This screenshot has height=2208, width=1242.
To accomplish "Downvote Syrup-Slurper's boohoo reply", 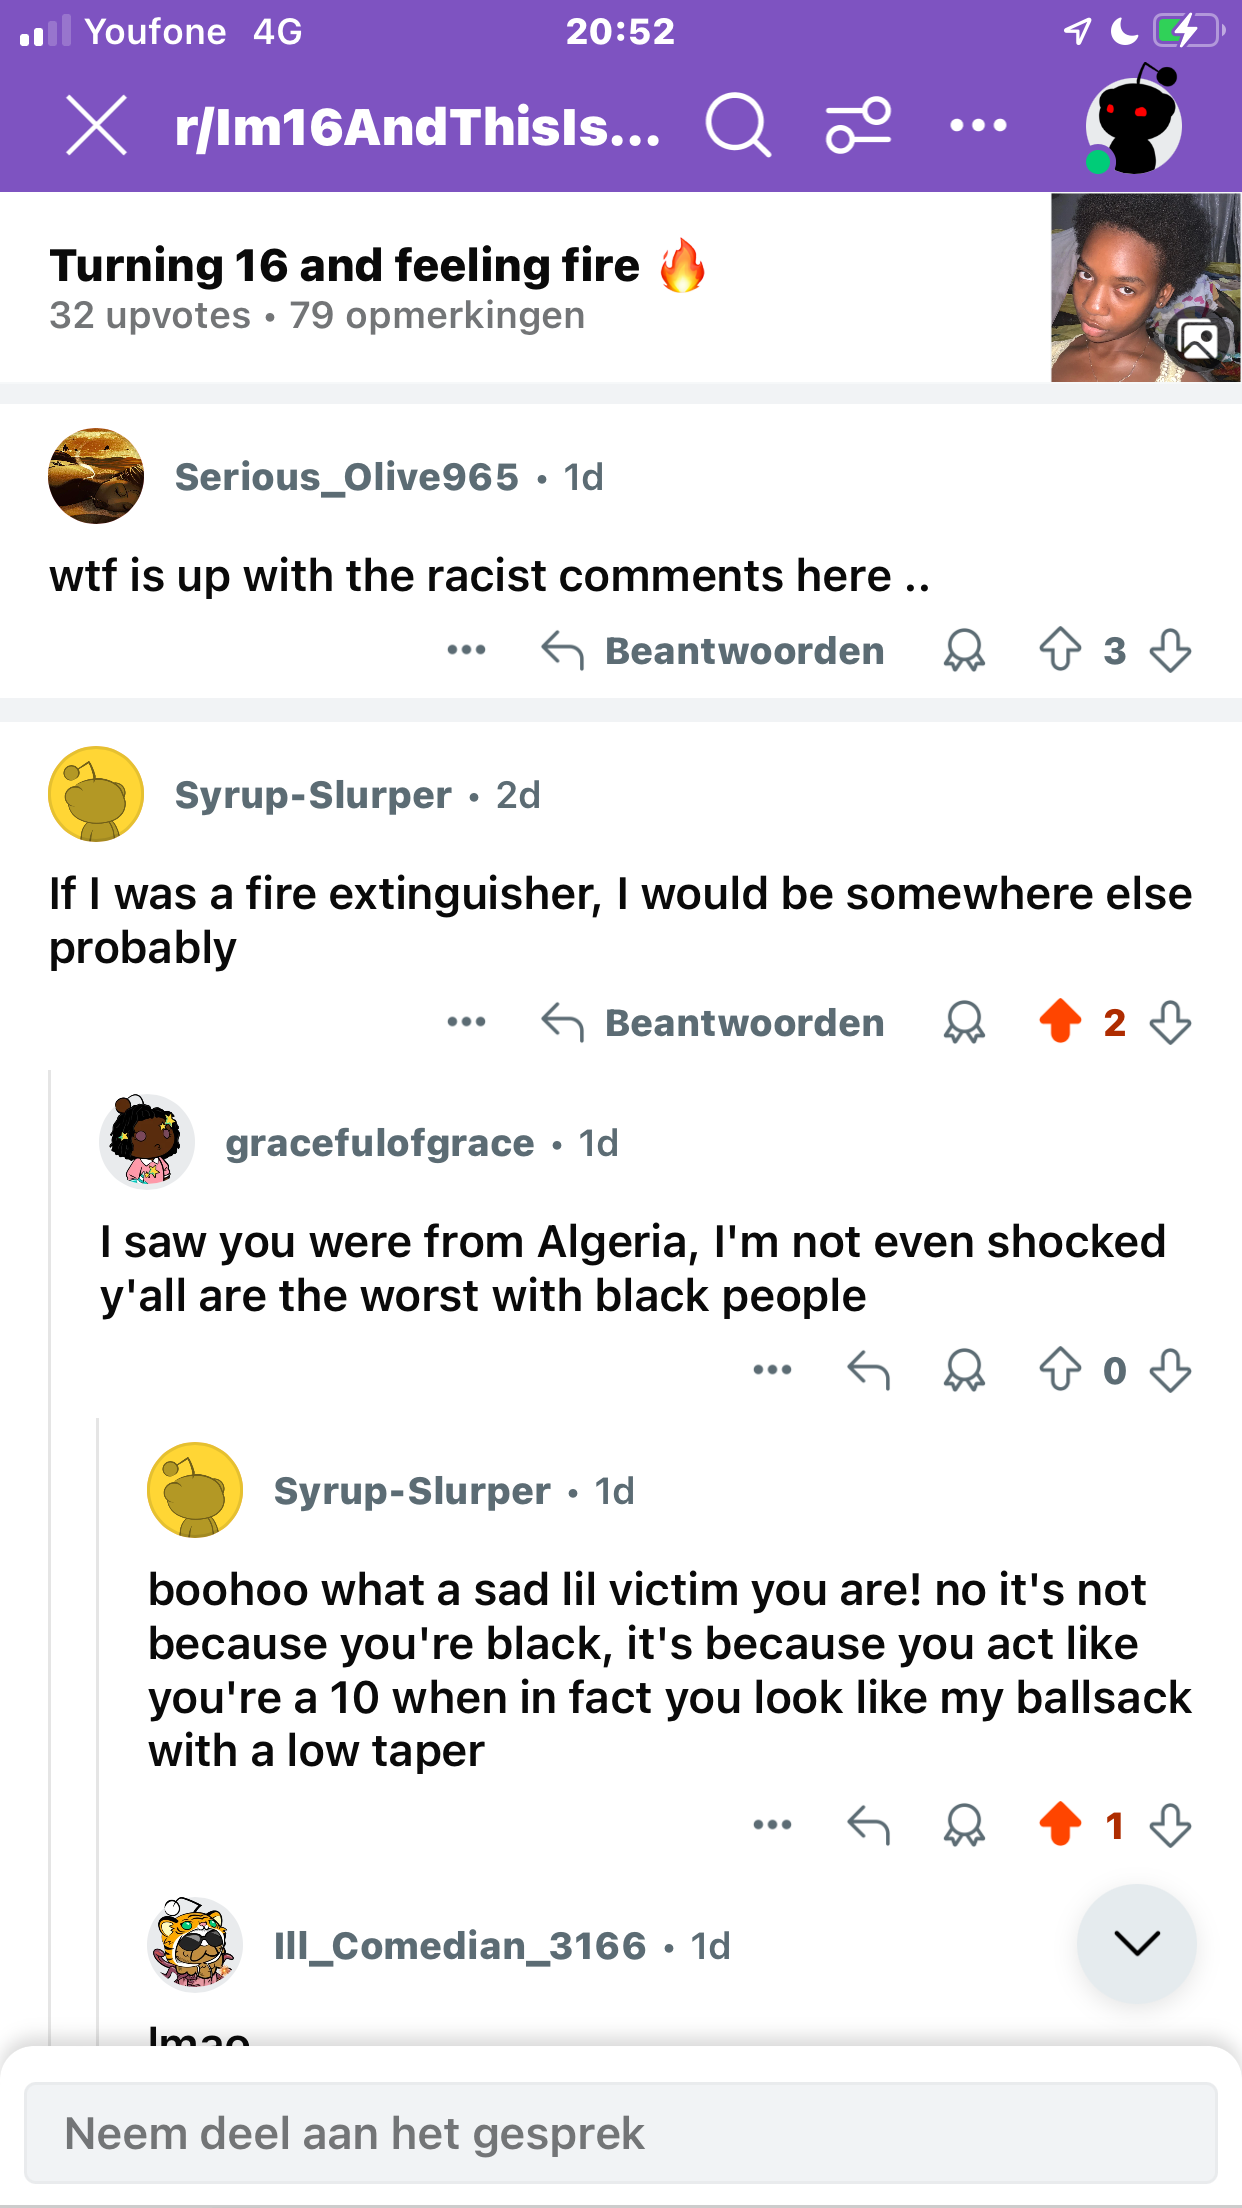I will 1170,1826.
